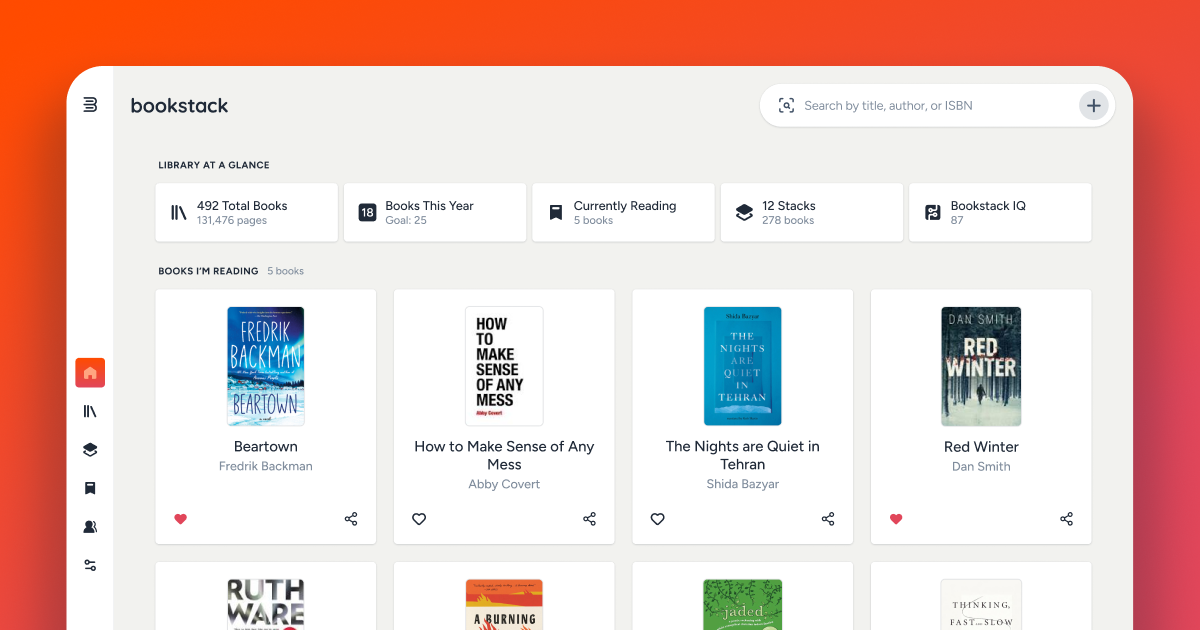
Task: Click the layers icon on 12 Stacks
Action: click(x=744, y=212)
